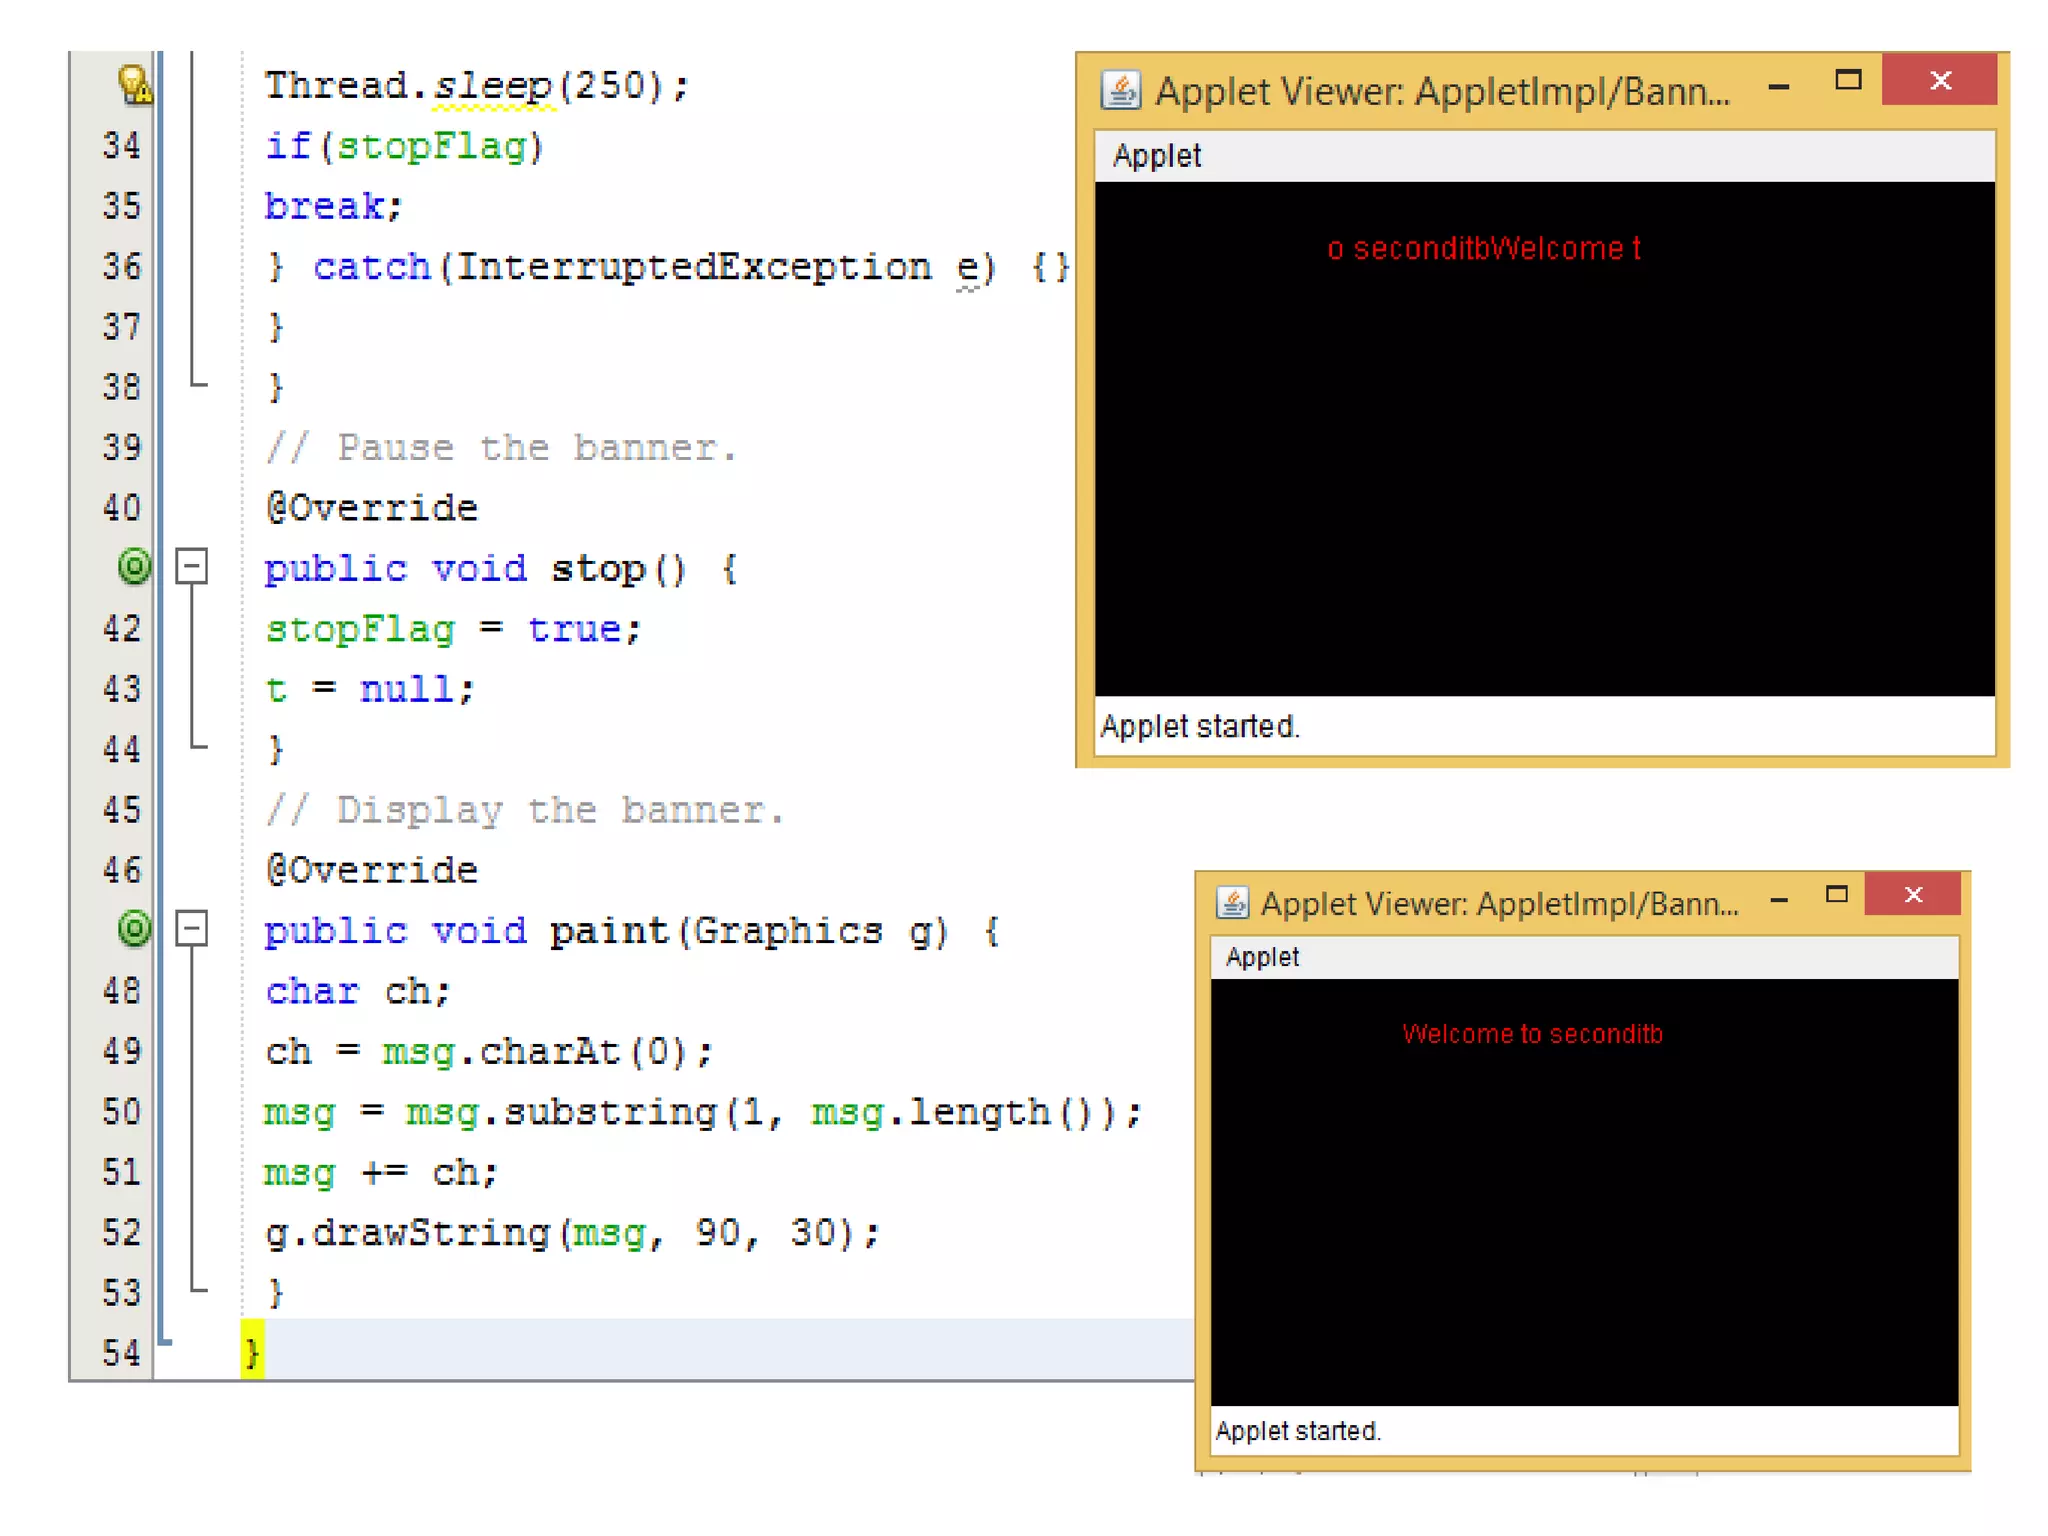The height and width of the screenshot is (1536, 2048).
Task: Minimize the top Applet Viewer window
Action: coord(1778,87)
